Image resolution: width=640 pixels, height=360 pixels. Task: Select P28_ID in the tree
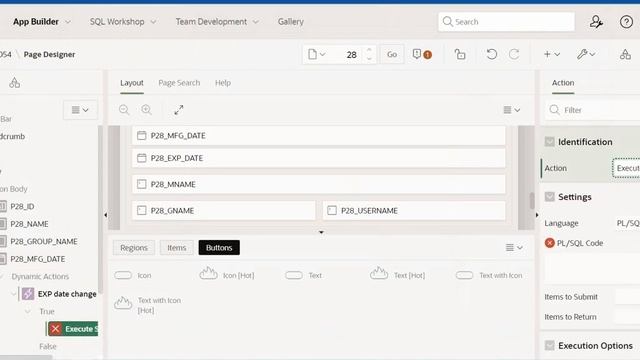(22, 207)
